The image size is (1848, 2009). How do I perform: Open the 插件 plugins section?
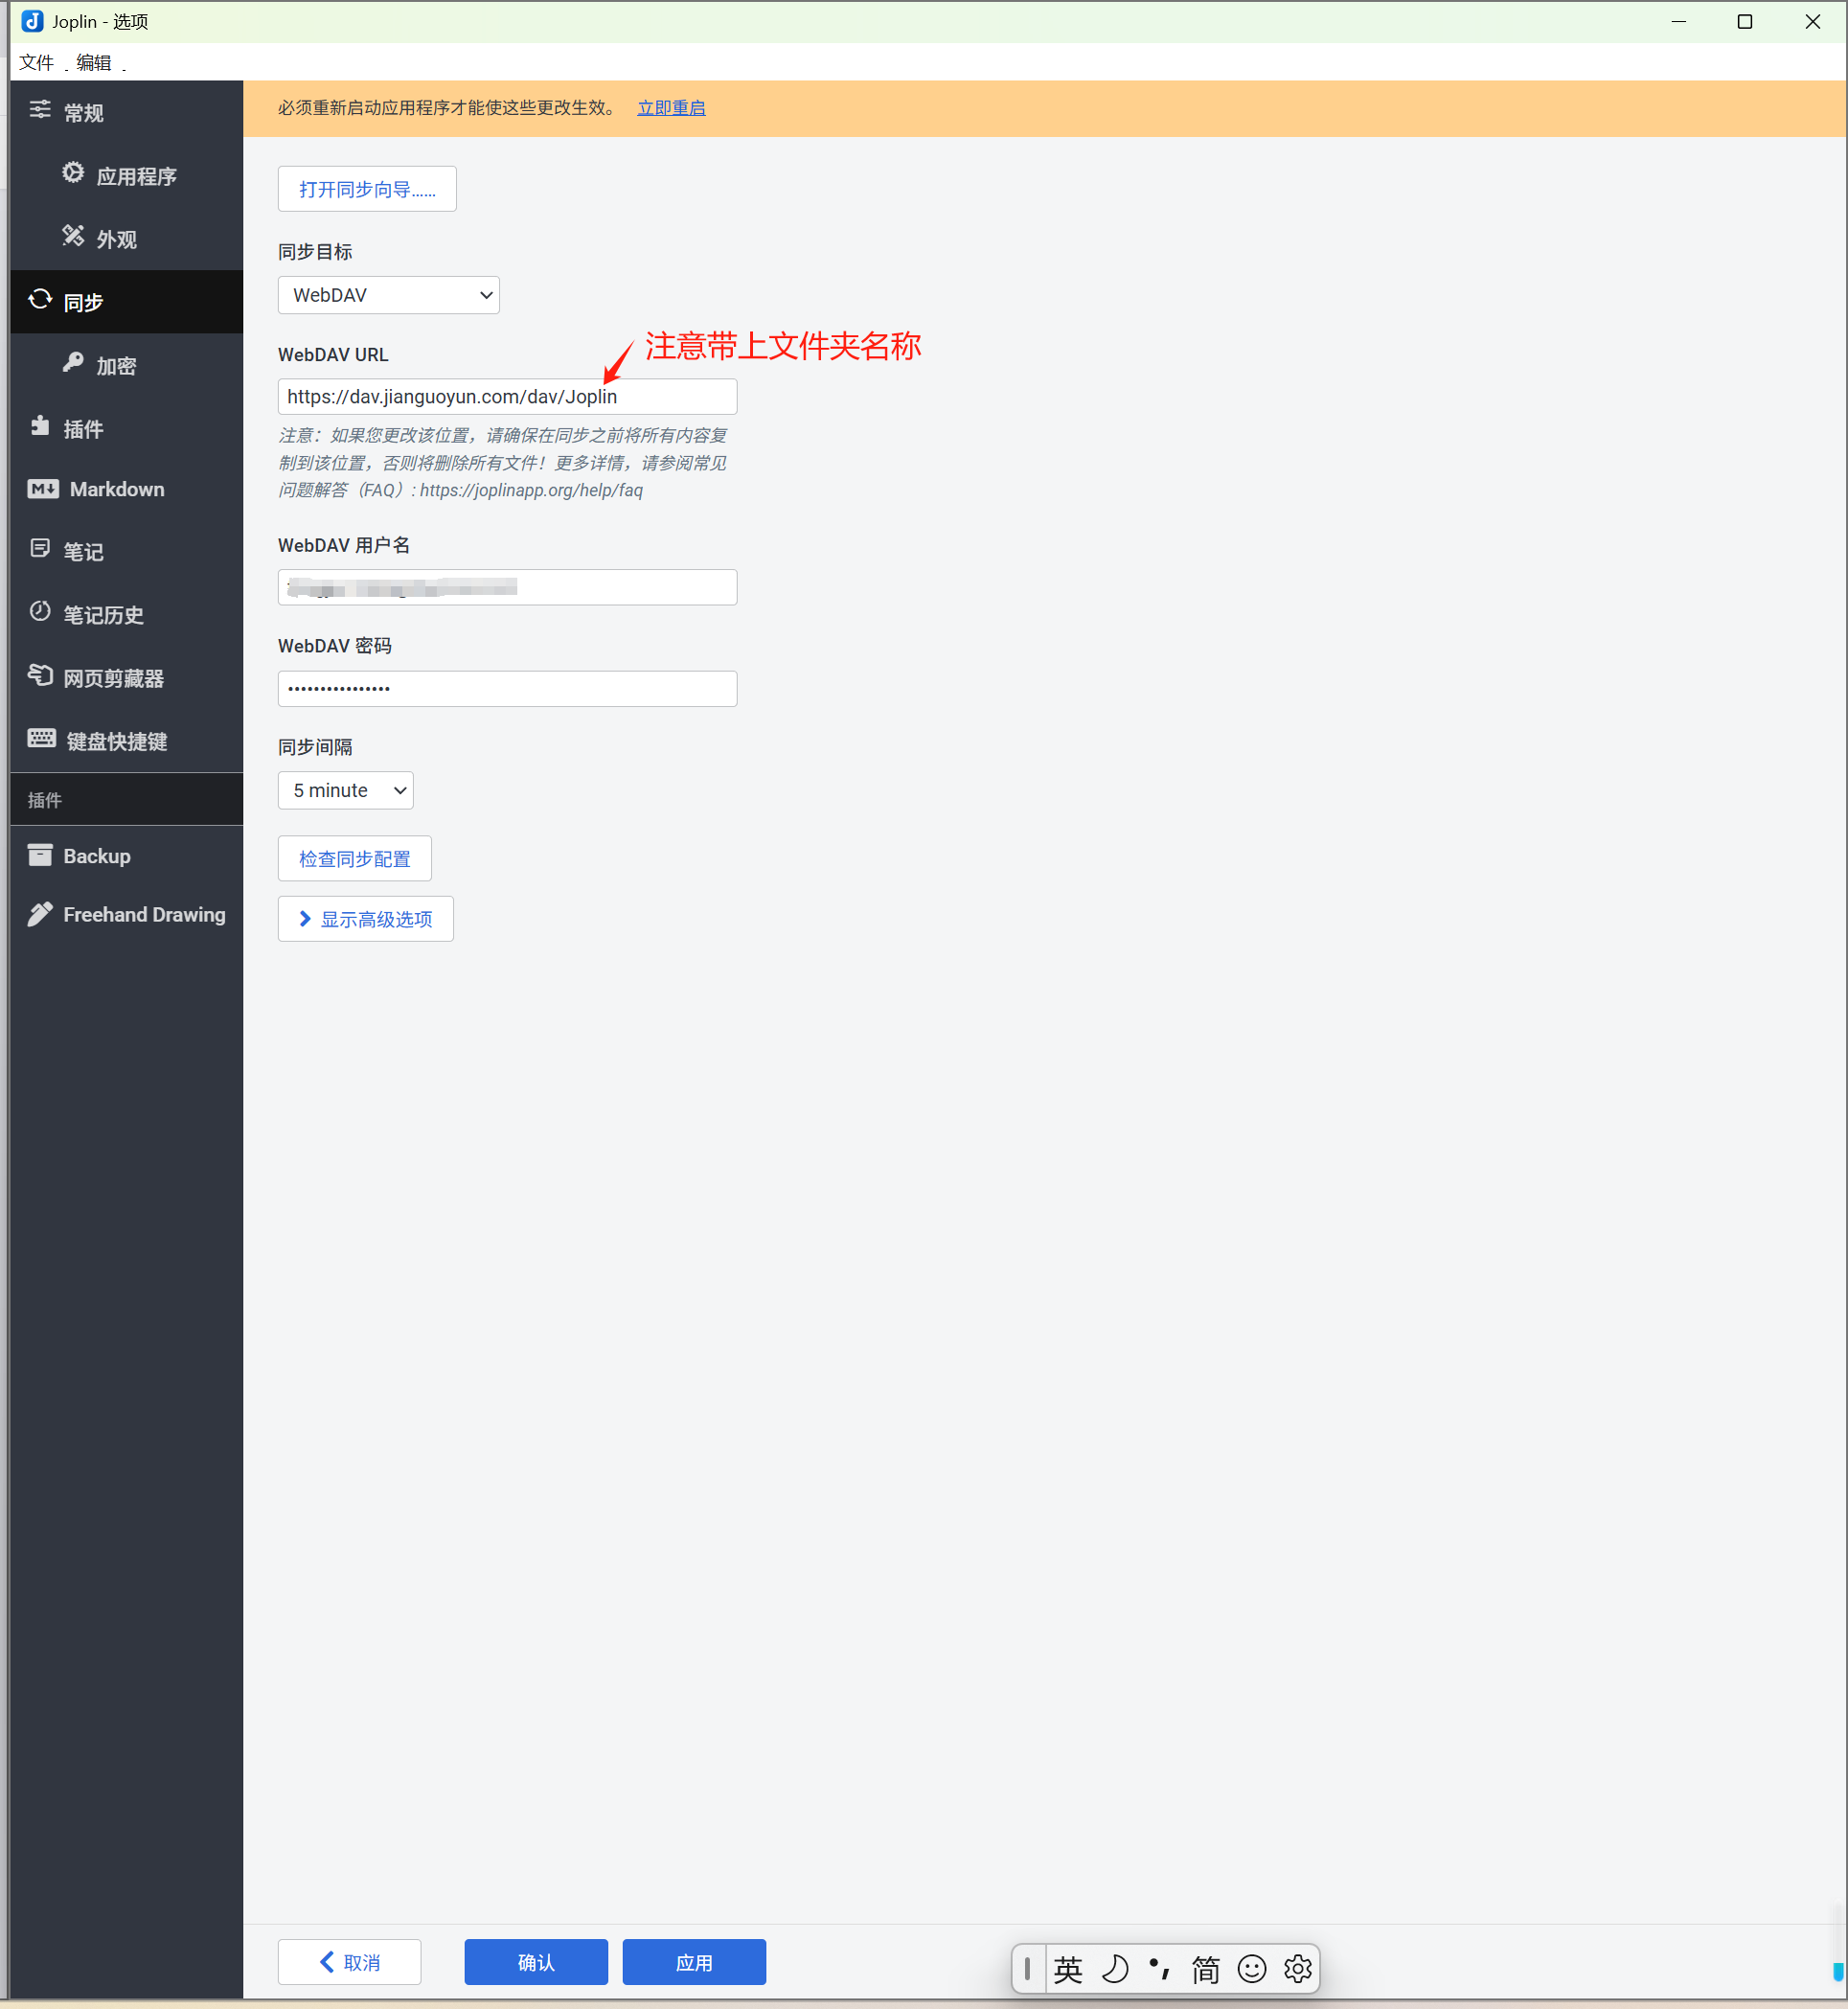tap(126, 428)
